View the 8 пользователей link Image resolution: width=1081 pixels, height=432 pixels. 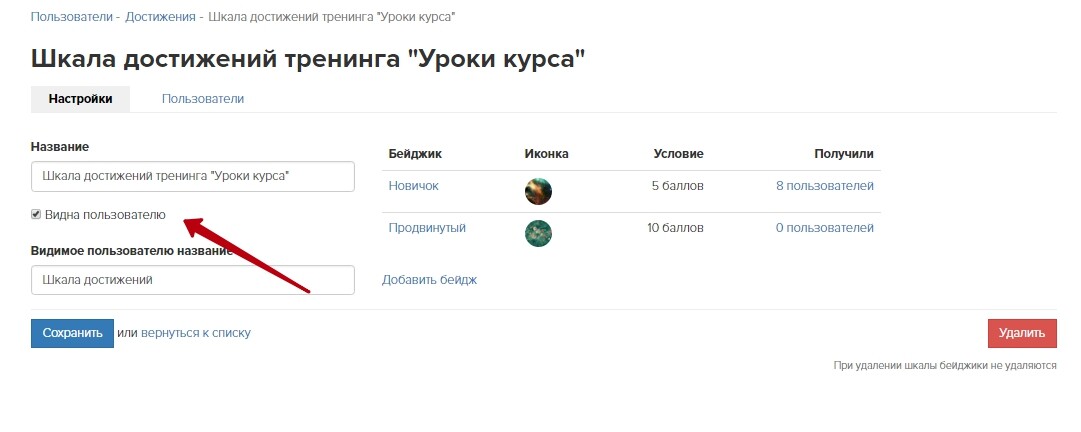tap(825, 186)
